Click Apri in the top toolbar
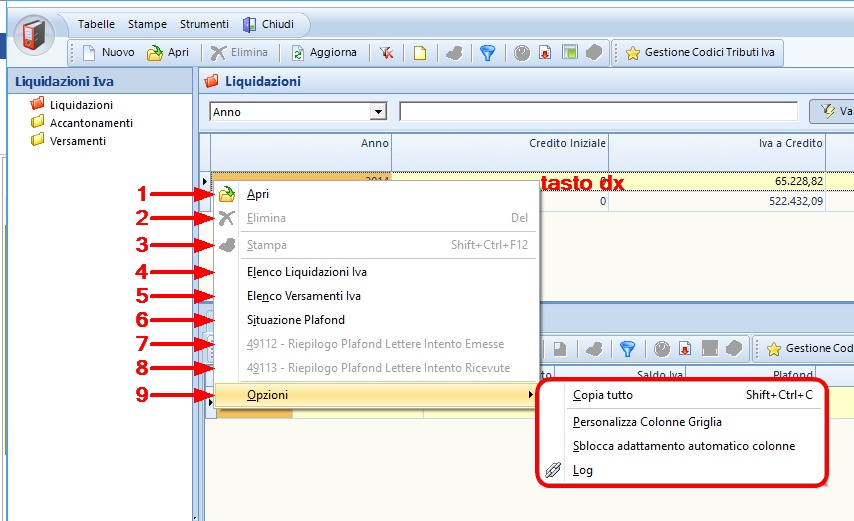 pos(168,53)
